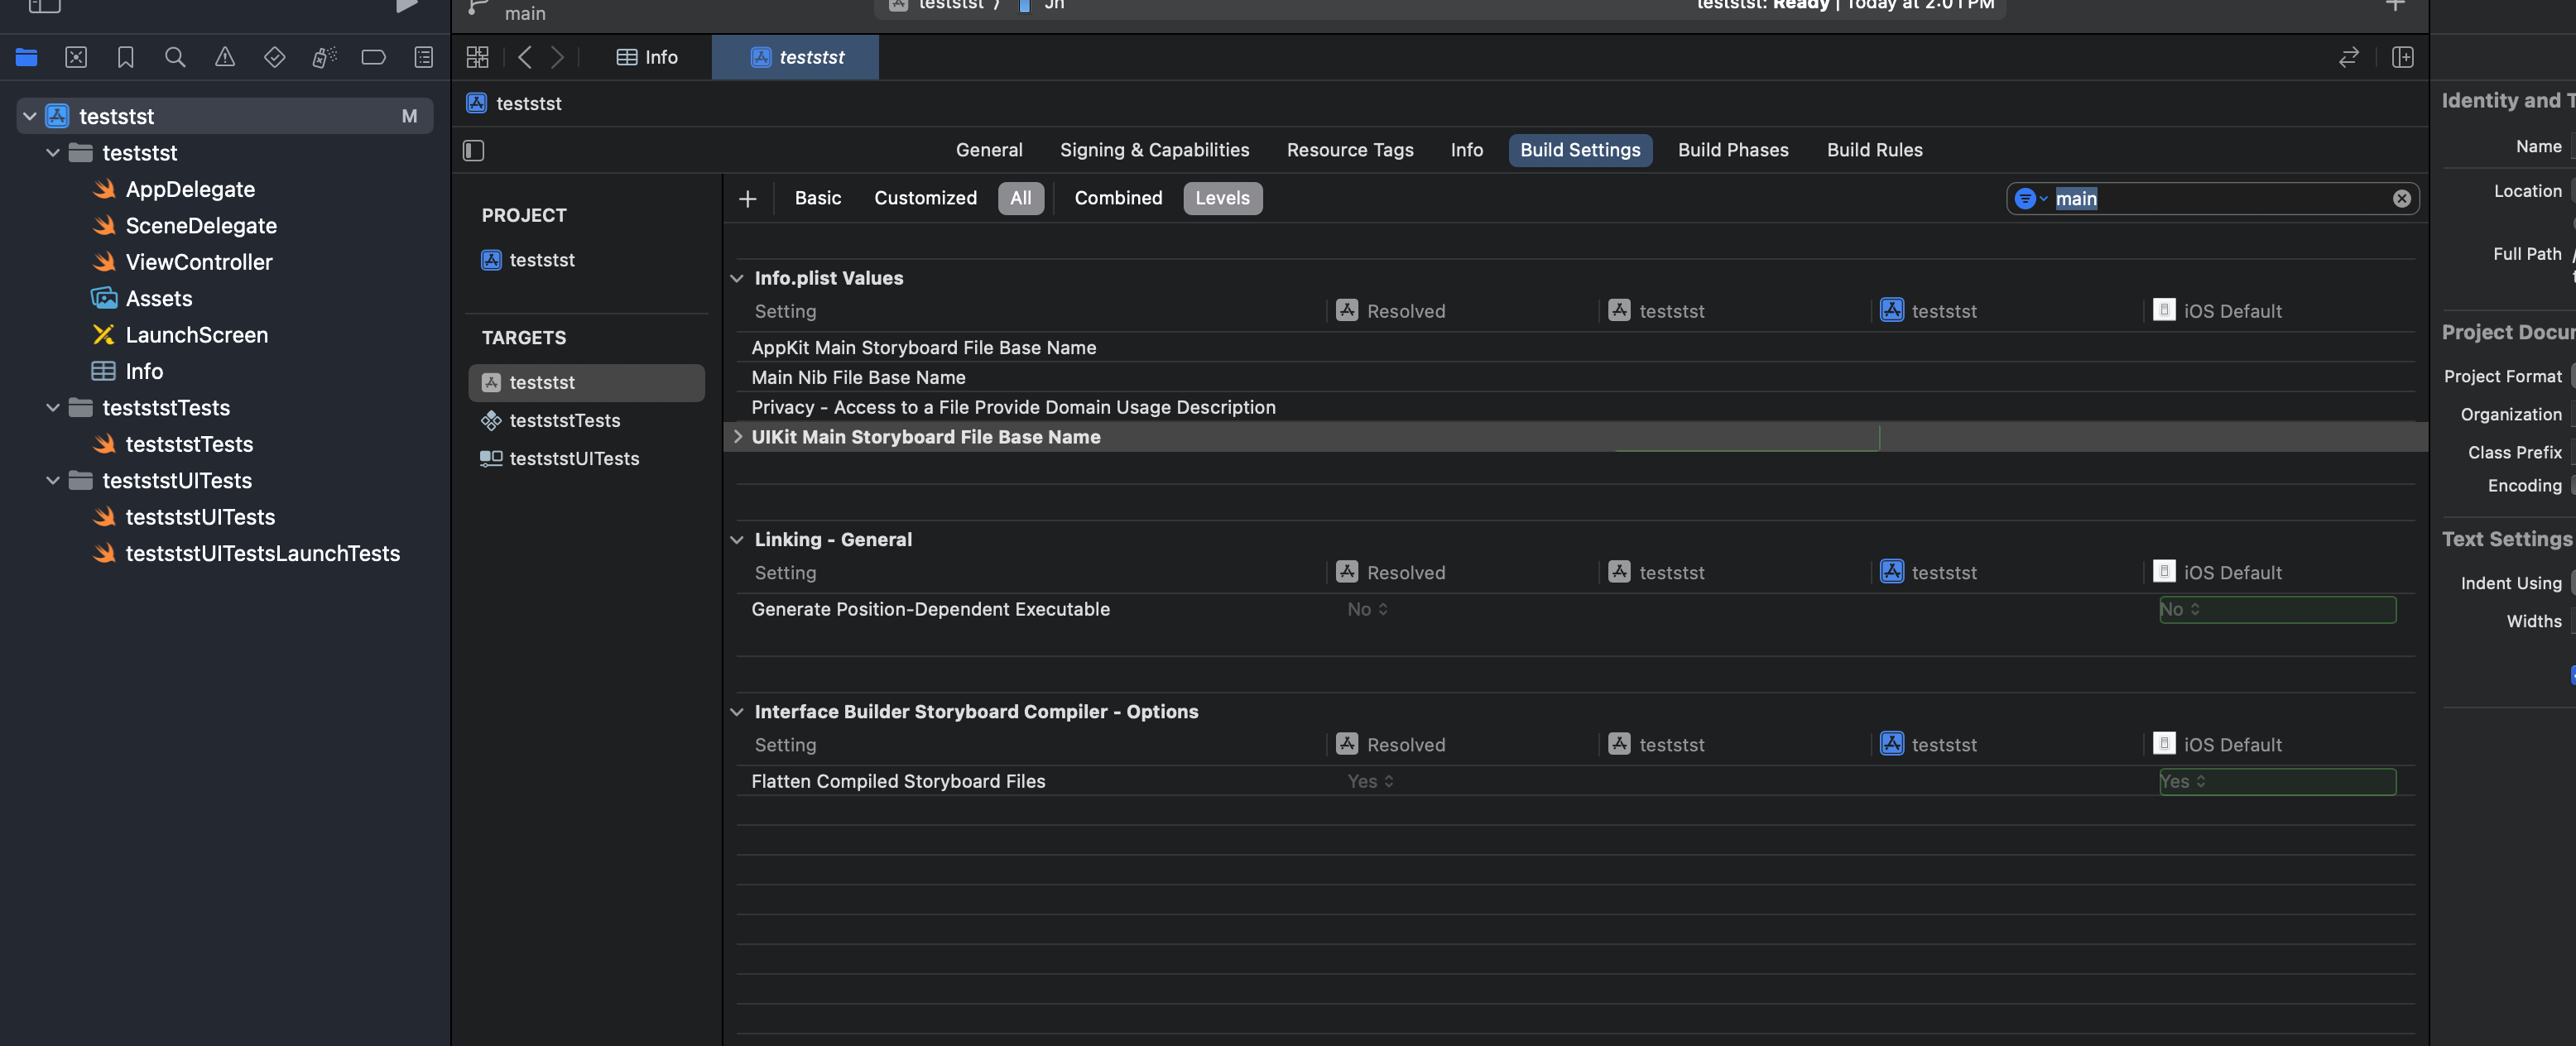This screenshot has height=1046, width=2576.
Task: Open the Project navigator folder icon
Action: point(27,57)
